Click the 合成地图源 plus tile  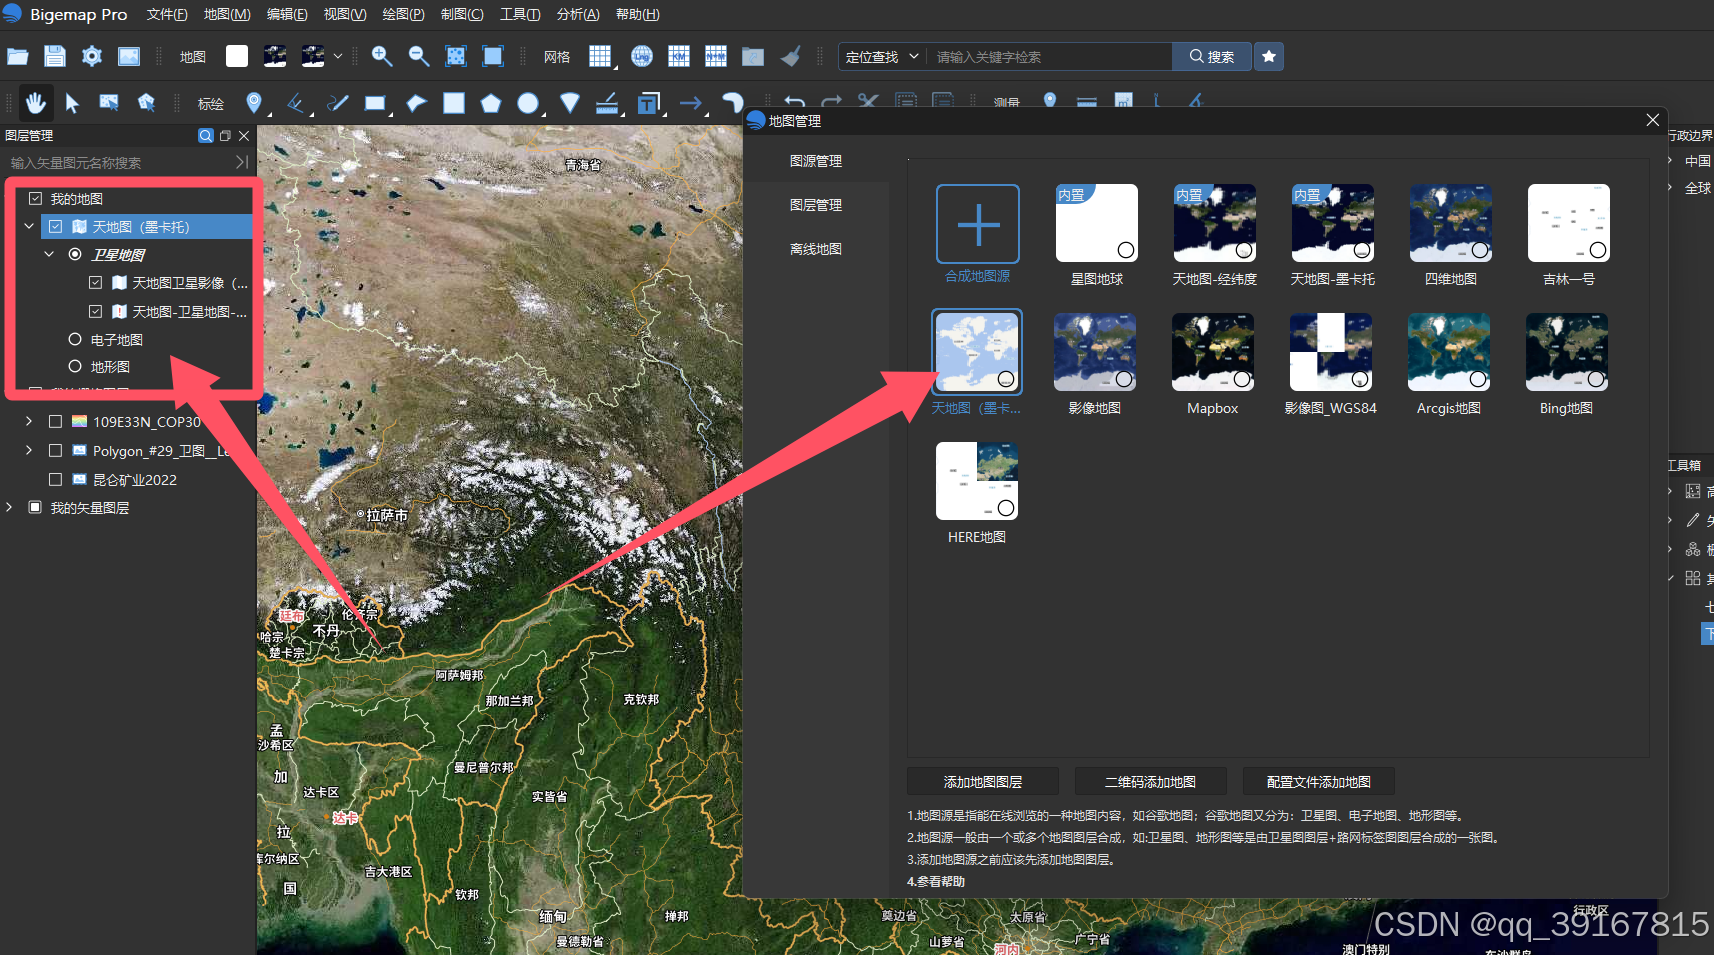coord(978,224)
